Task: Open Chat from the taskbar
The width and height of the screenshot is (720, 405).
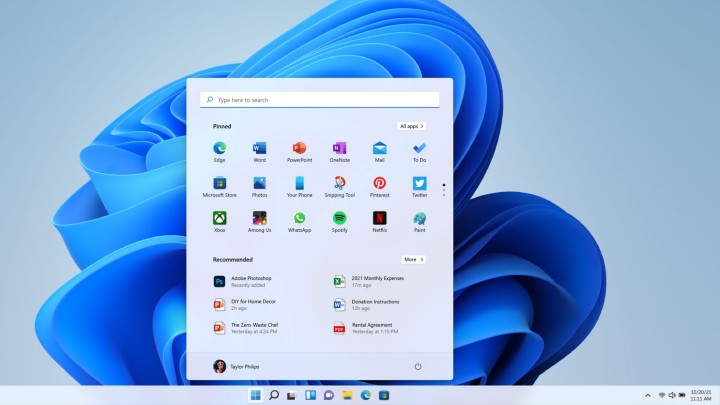Action: (329, 395)
